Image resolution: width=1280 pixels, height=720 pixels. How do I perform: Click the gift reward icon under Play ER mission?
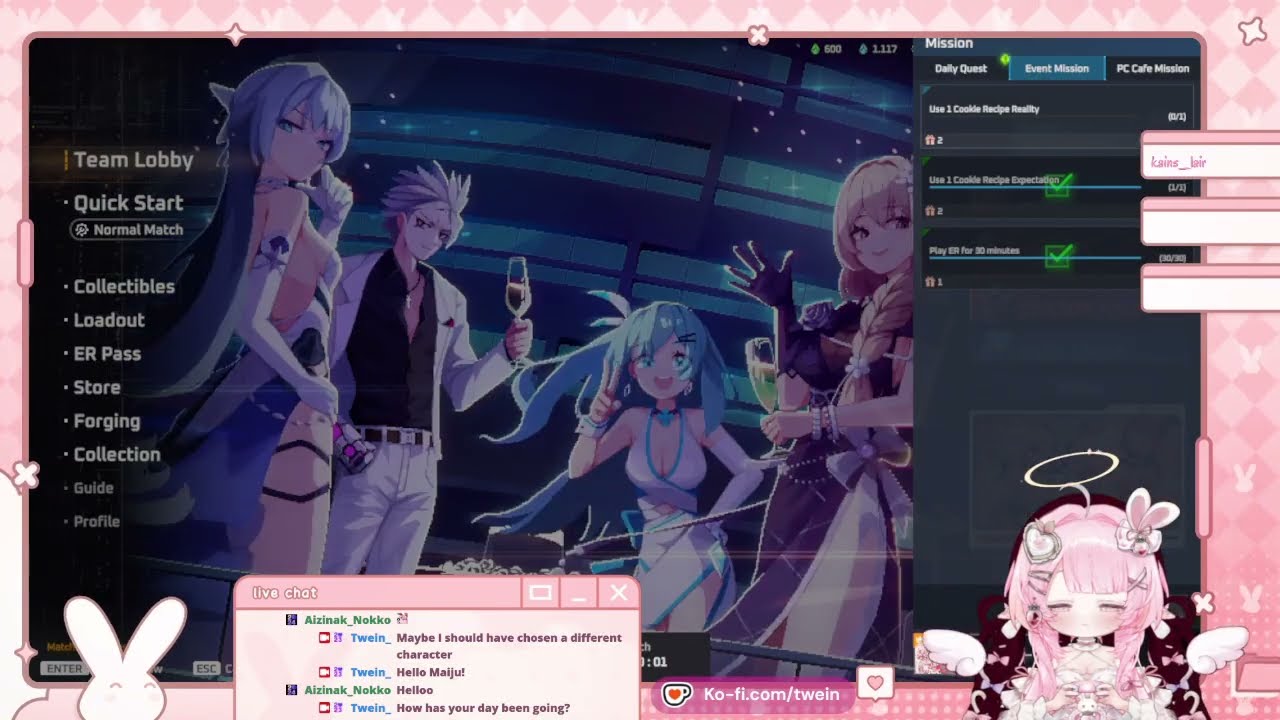click(x=930, y=282)
